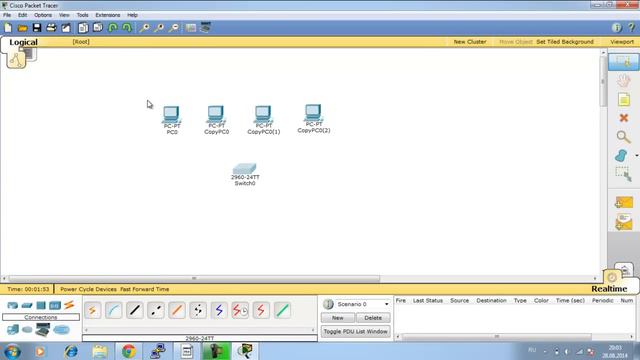Viewport: 640px width, 360px height.
Task: Expand the Draw Polygon tool arrow
Action: 636,156
